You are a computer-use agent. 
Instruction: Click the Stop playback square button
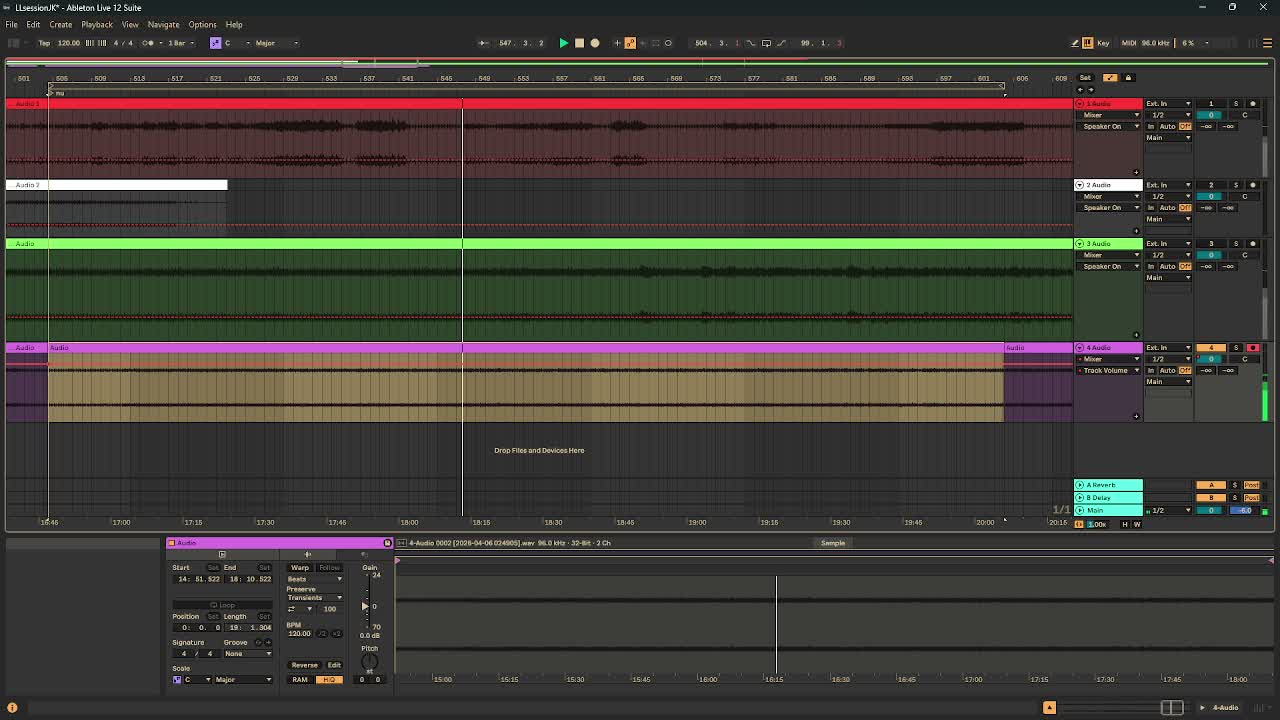(579, 43)
